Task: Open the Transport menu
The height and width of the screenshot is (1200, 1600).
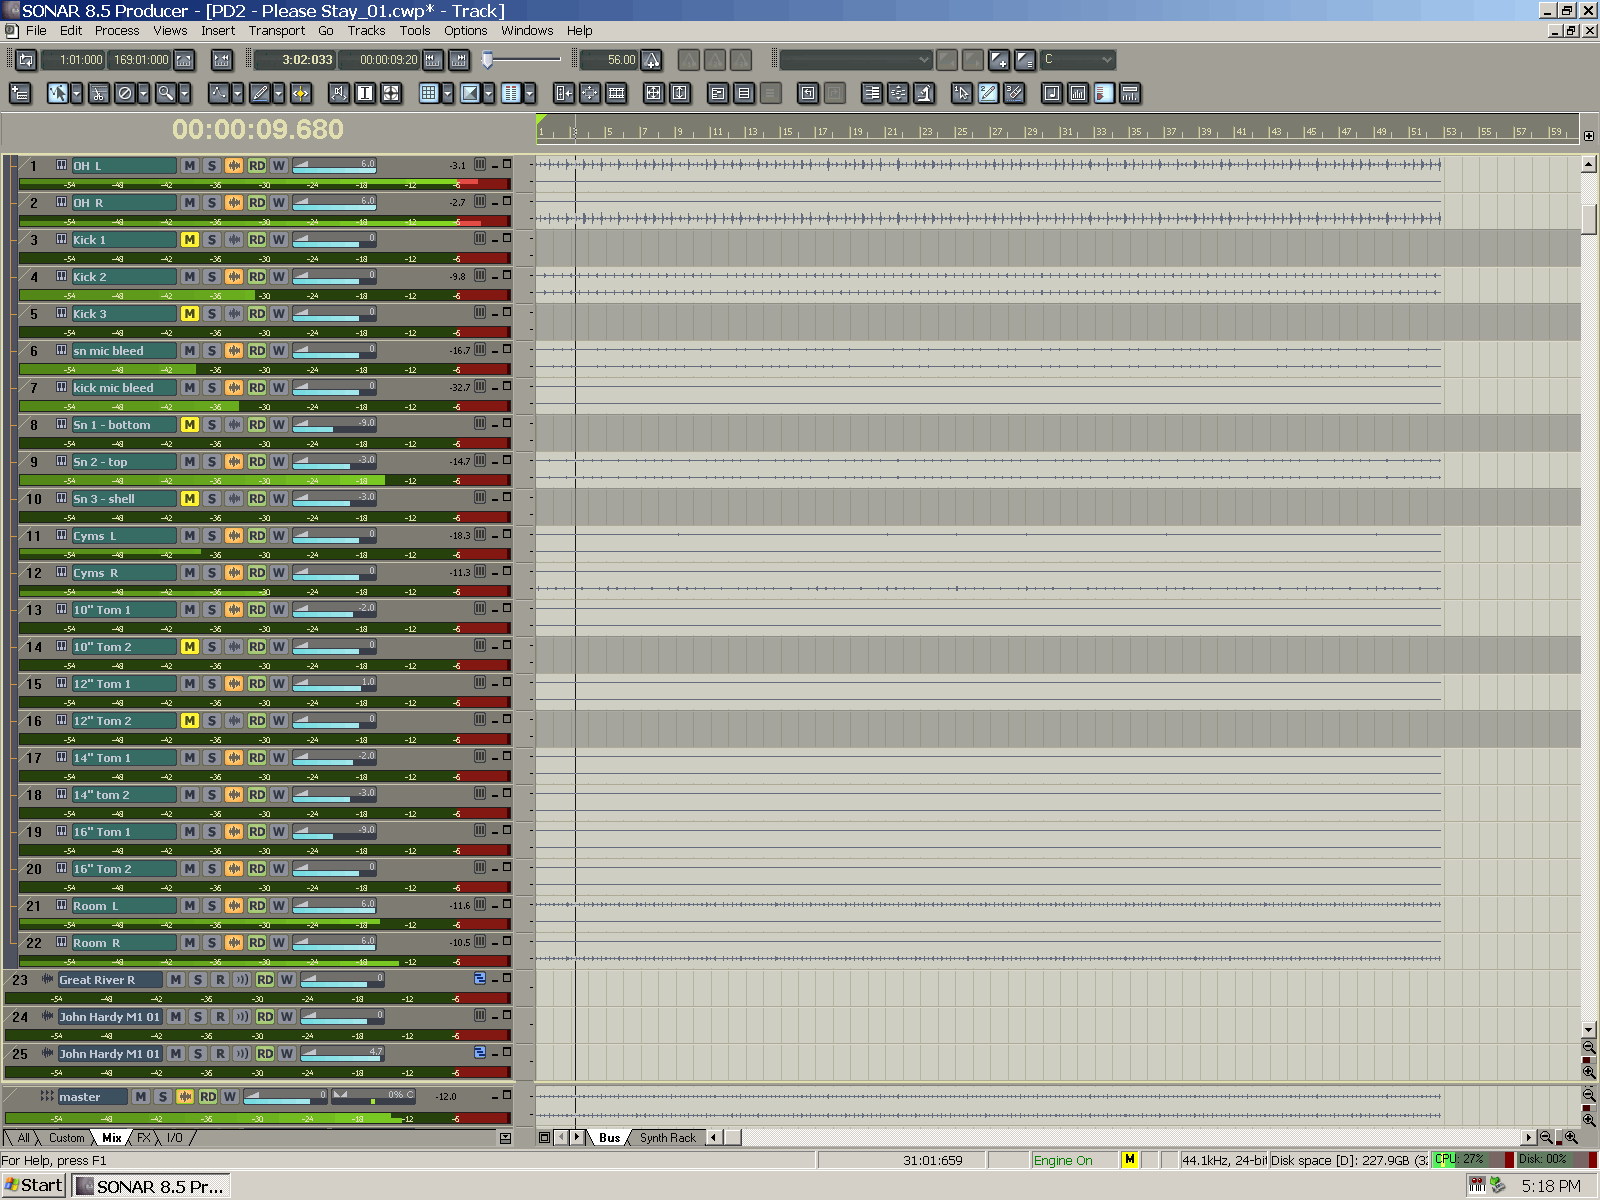Action: (276, 30)
